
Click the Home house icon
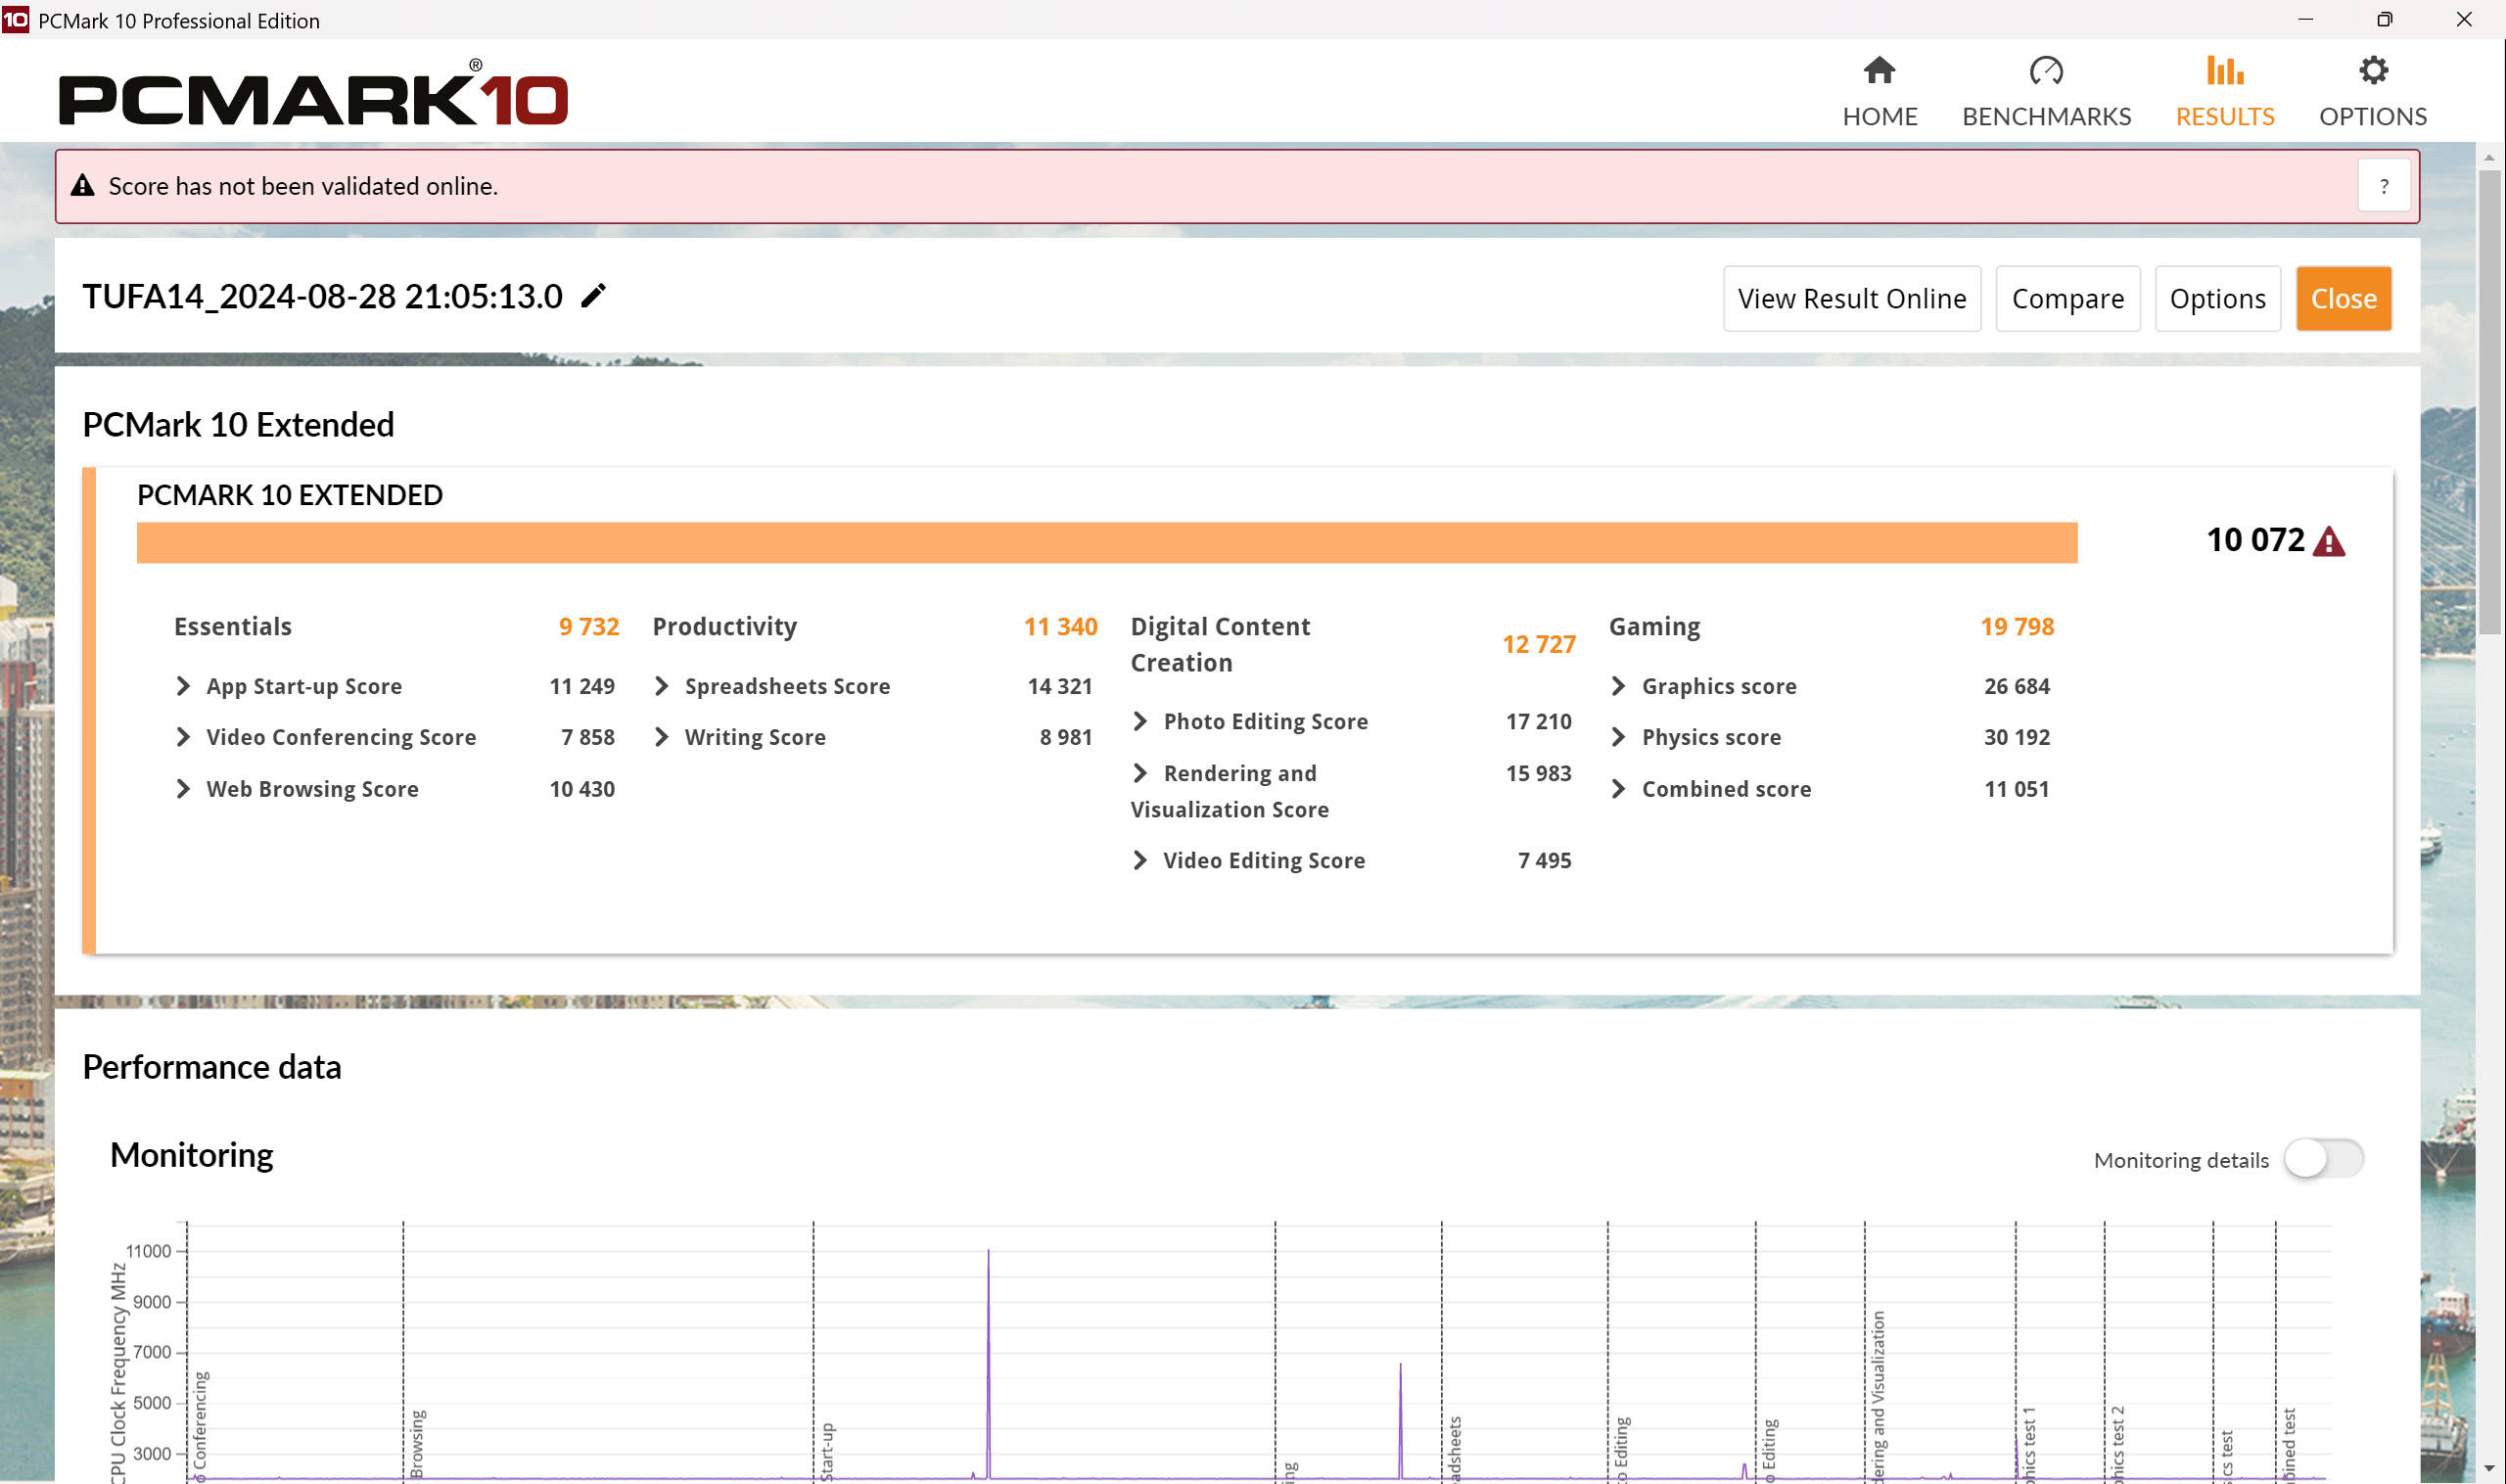[x=1879, y=70]
